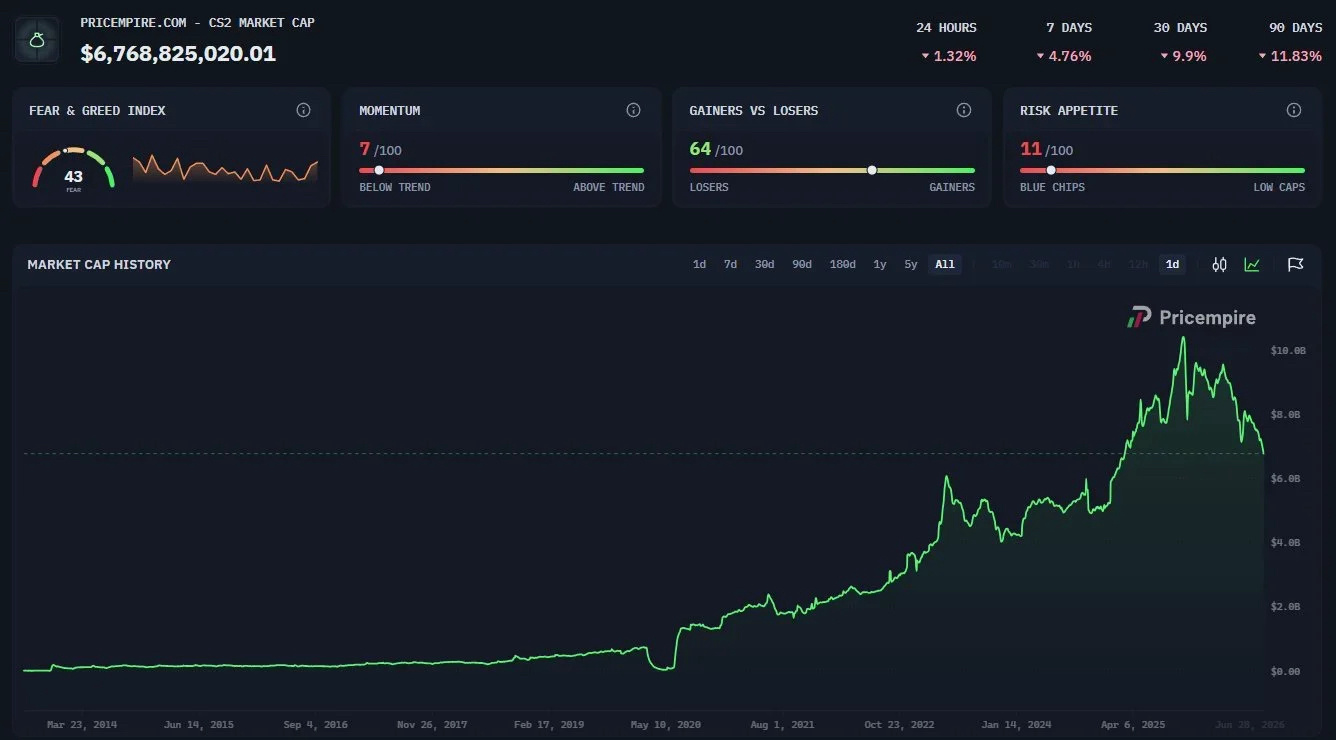Click the 30 days change of 9.9%
1336x740 pixels.
1183,56
